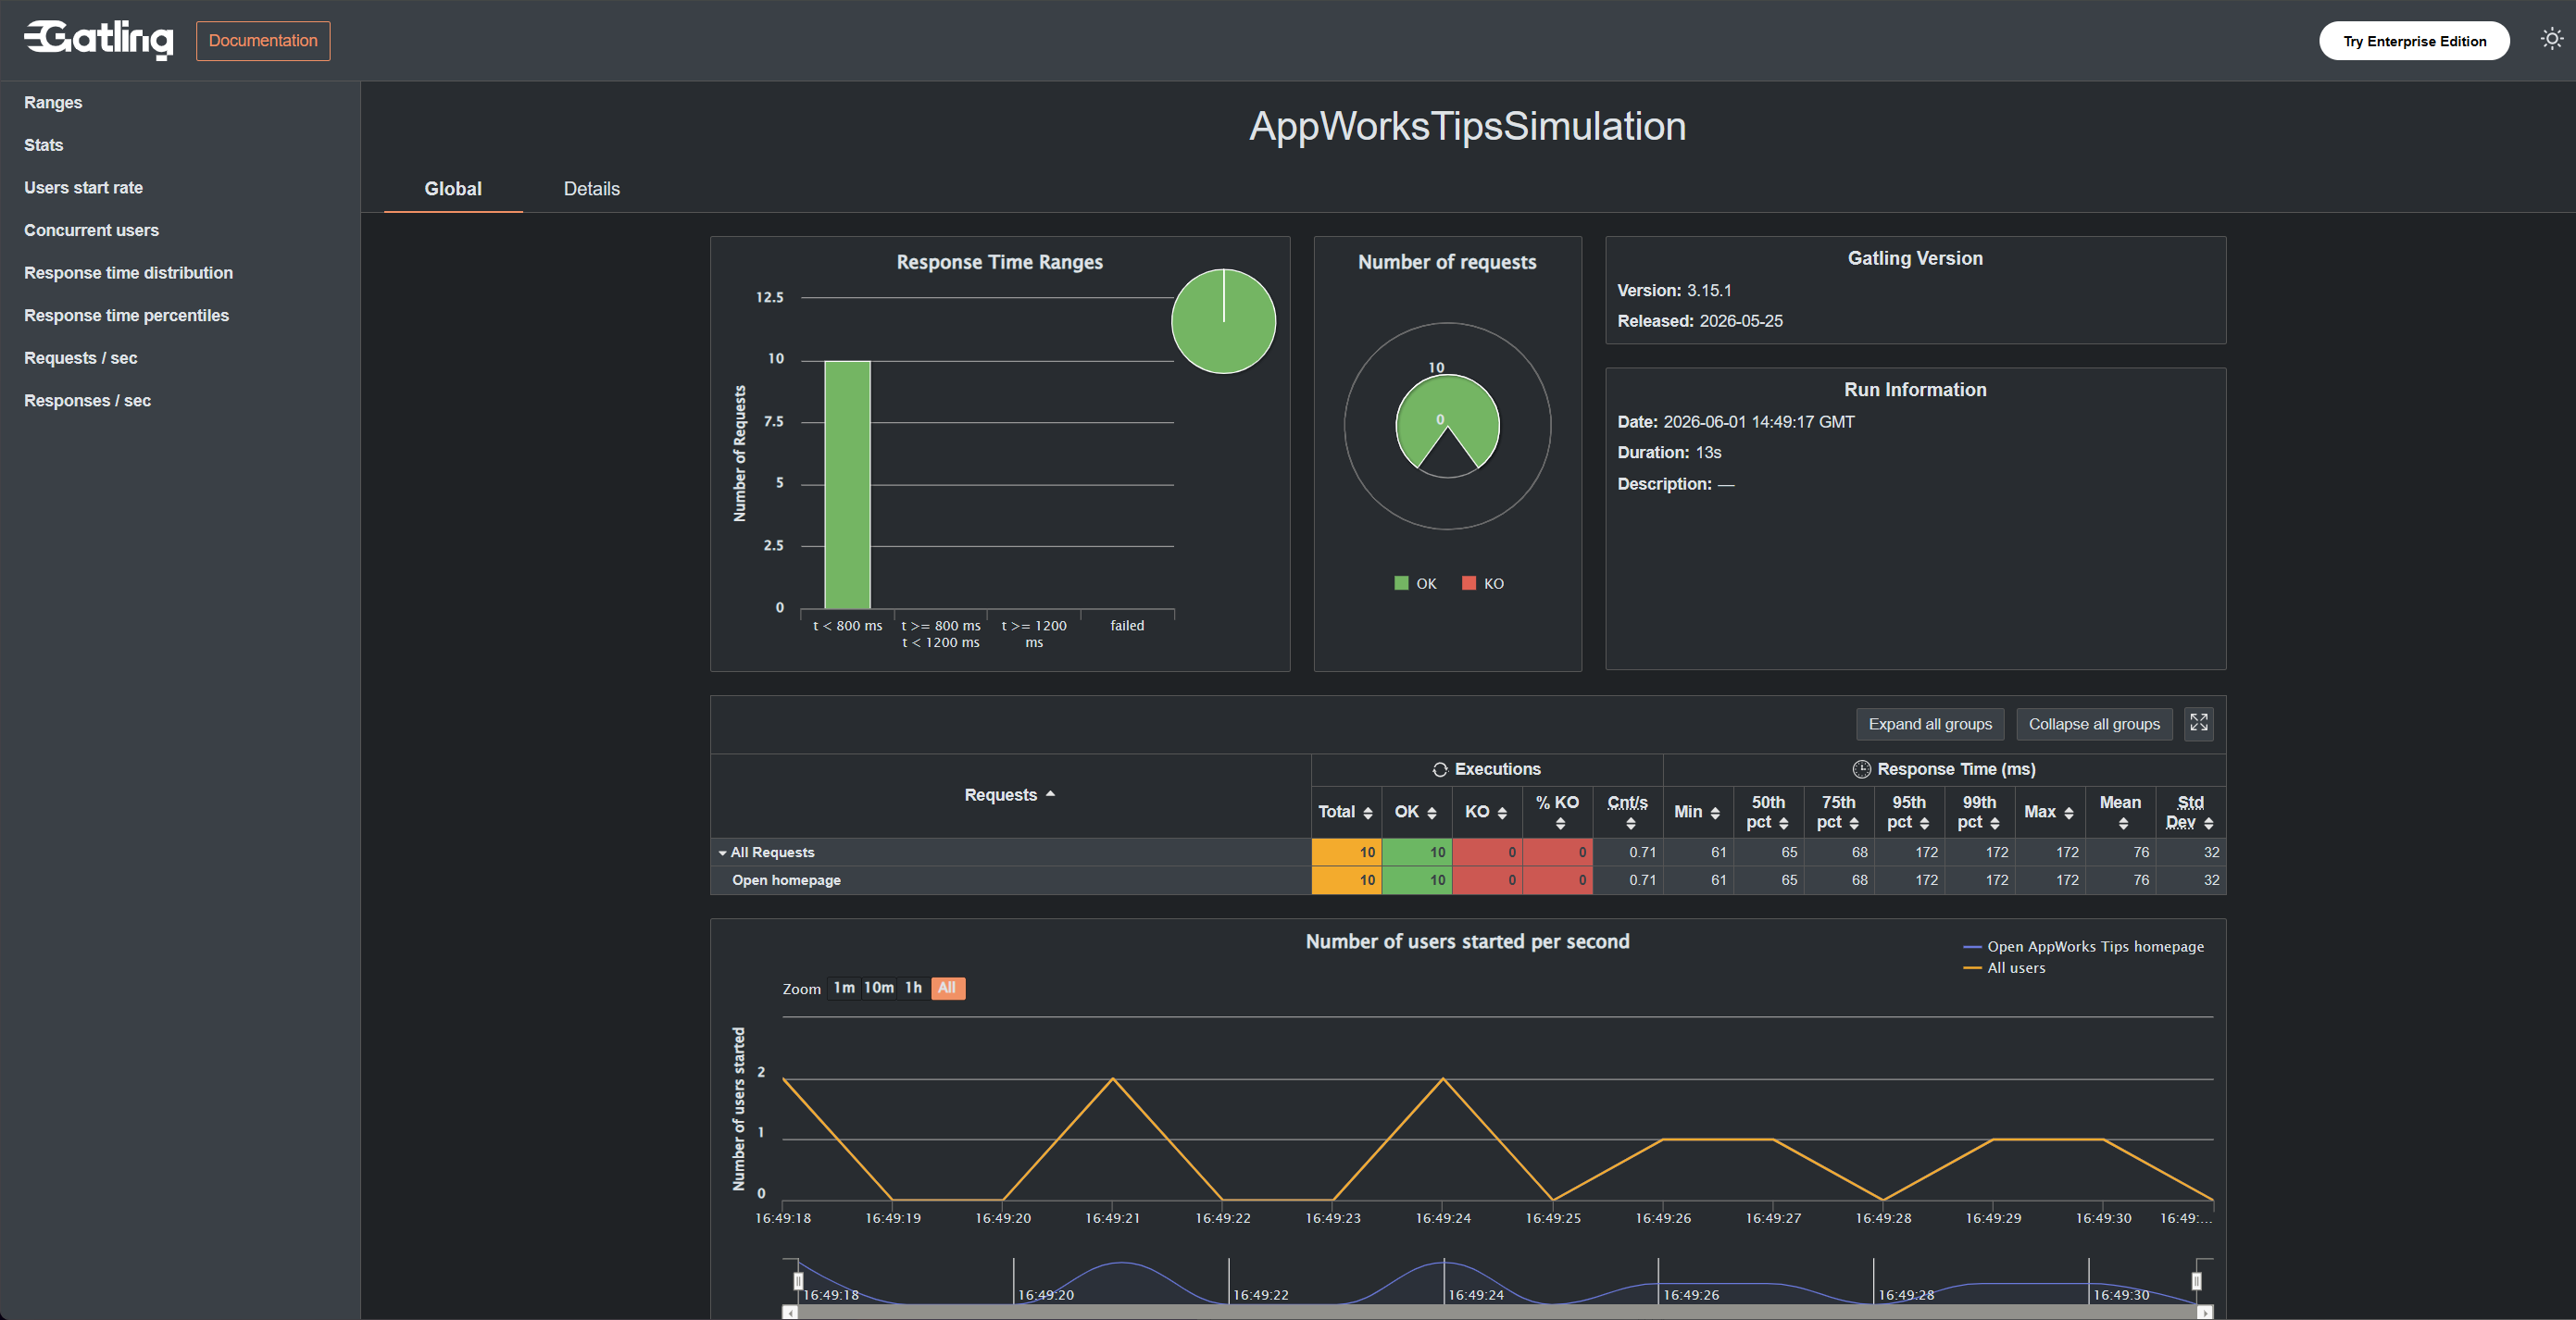
Task: Toggle All users series legend
Action: [x=2004, y=968]
